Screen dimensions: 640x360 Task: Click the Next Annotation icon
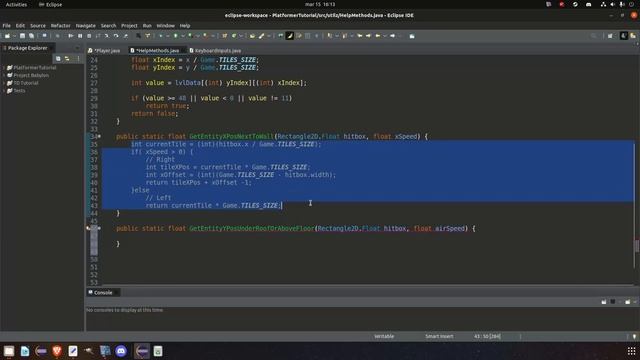329,36
